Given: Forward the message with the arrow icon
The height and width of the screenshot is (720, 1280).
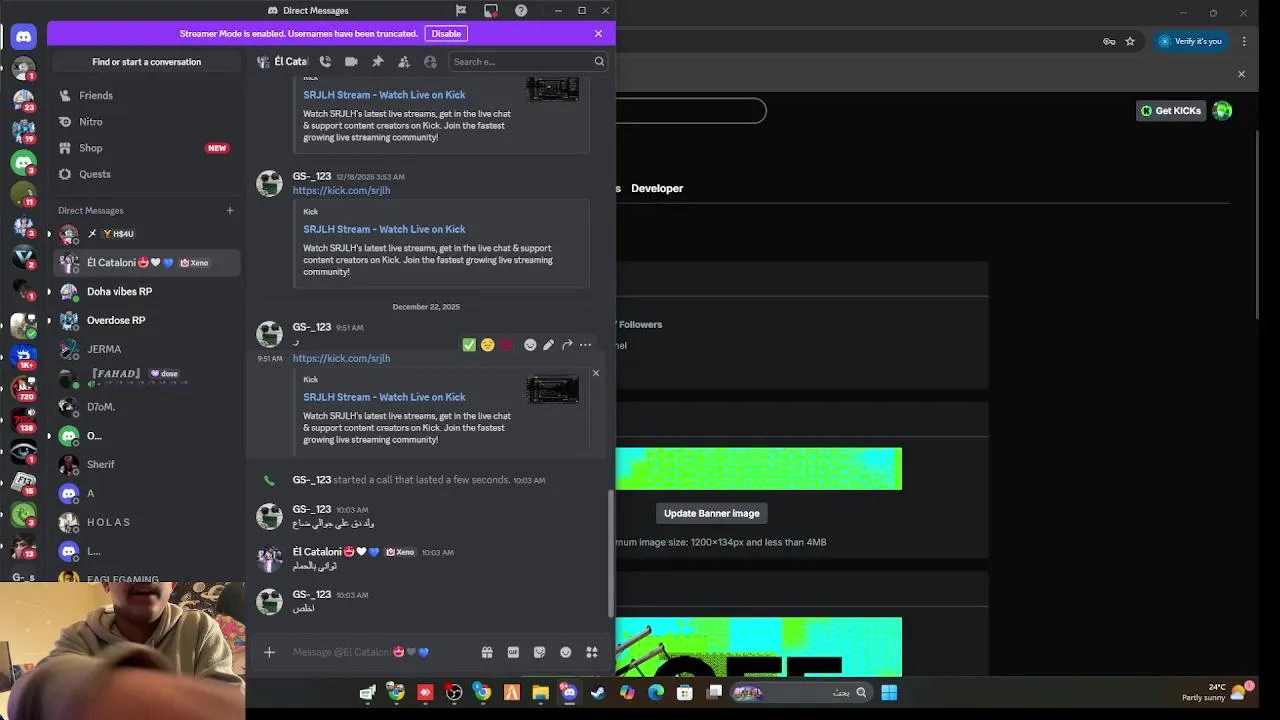Looking at the screenshot, I should tap(567, 345).
